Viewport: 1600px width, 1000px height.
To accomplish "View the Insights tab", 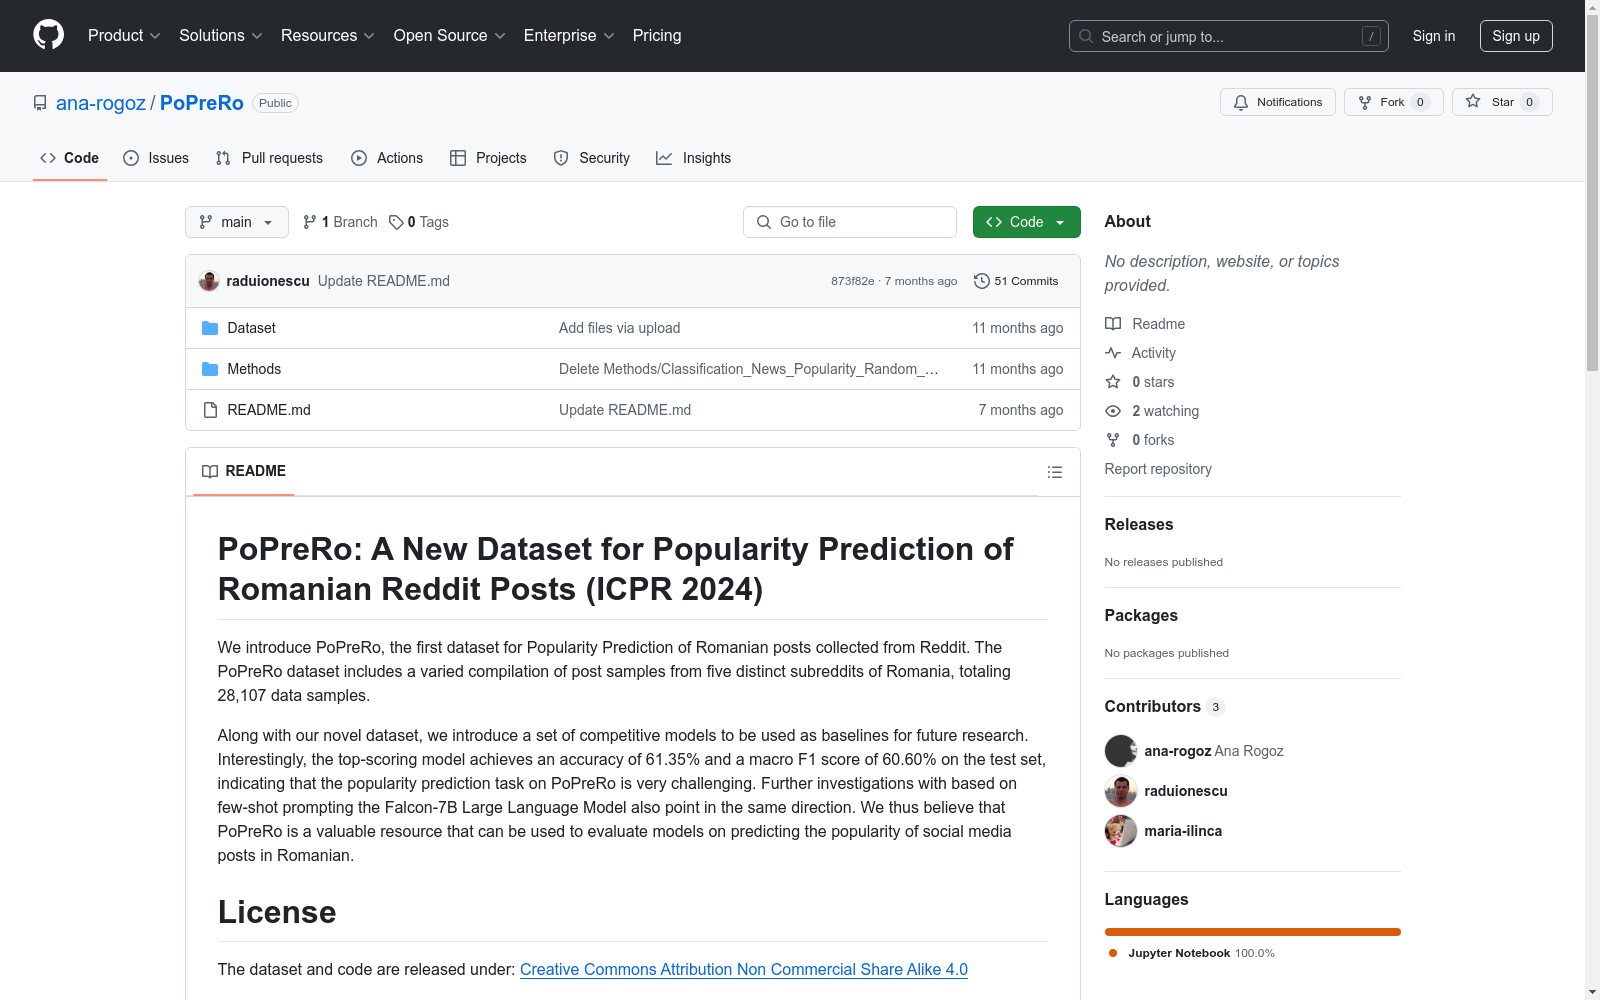I will point(694,158).
